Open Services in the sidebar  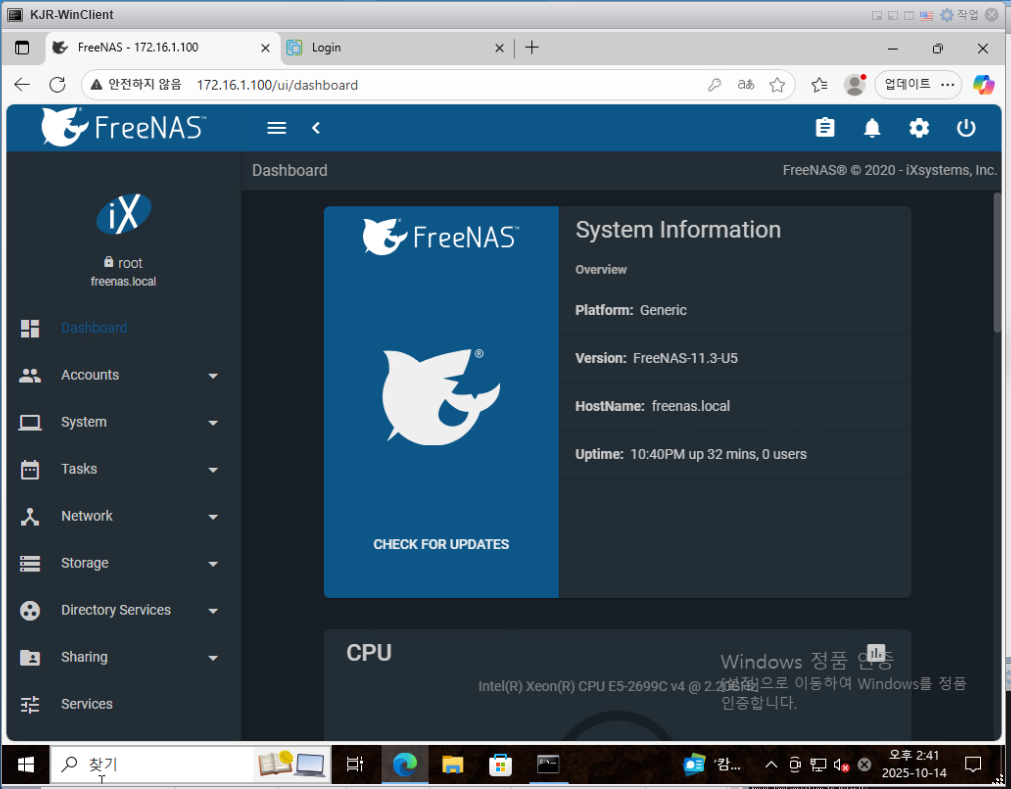[x=87, y=704]
